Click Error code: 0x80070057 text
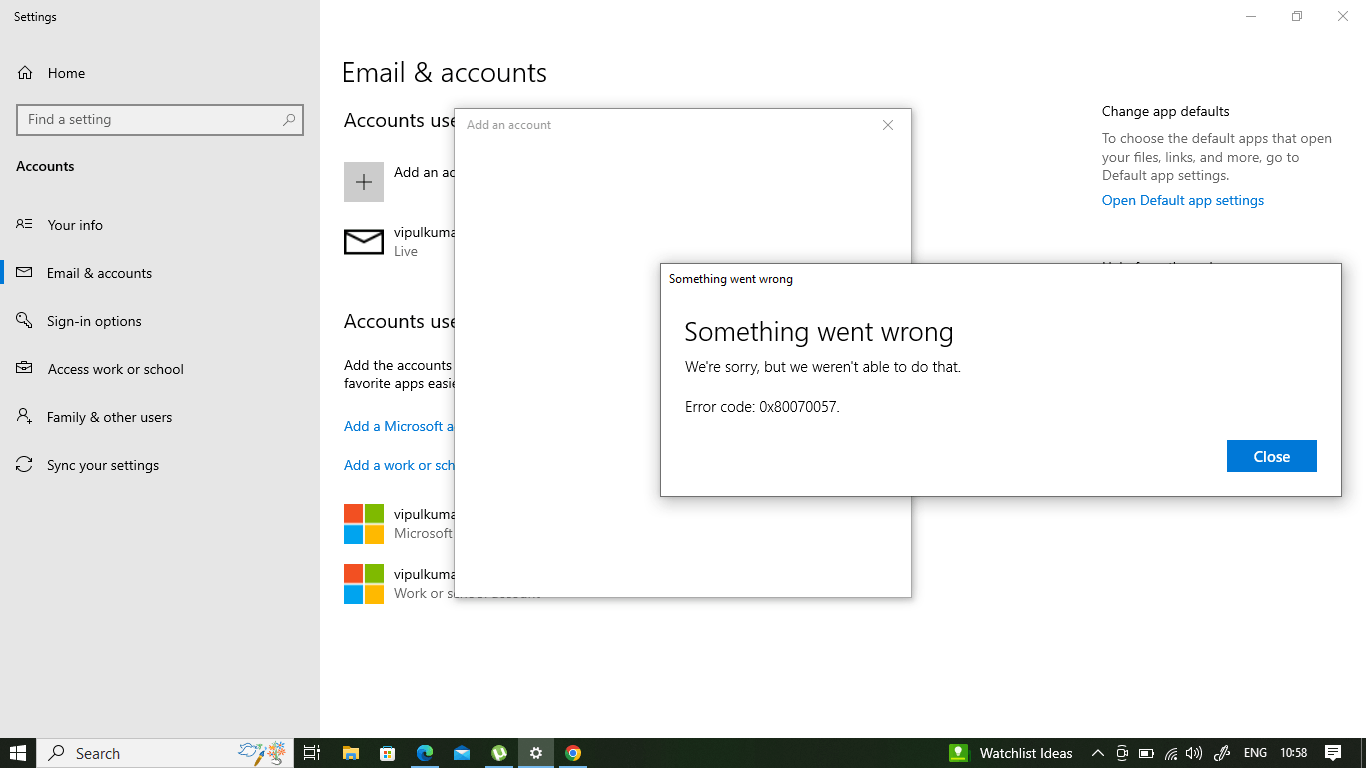The width and height of the screenshot is (1366, 768). tap(762, 407)
